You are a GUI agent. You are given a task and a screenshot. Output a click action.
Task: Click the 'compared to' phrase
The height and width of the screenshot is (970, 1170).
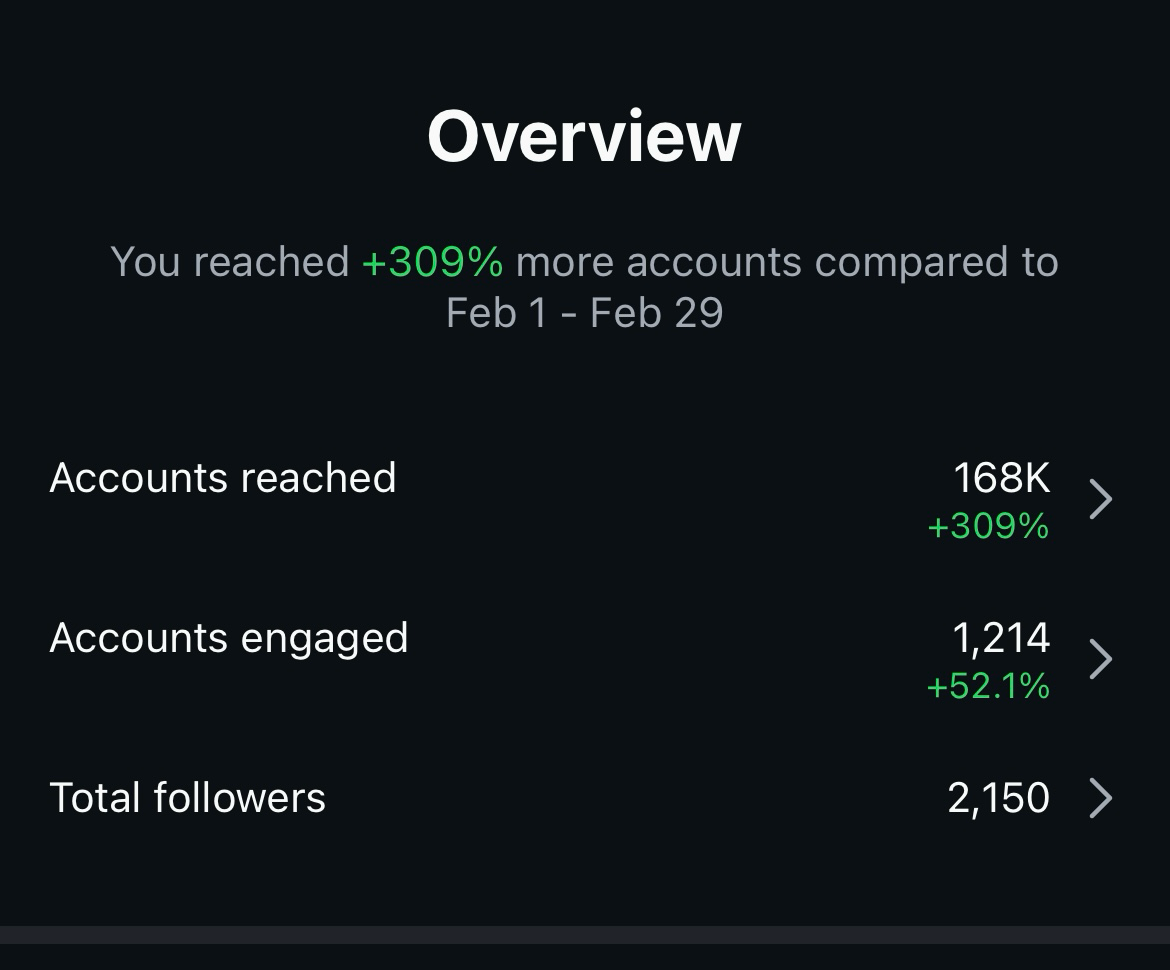point(936,263)
